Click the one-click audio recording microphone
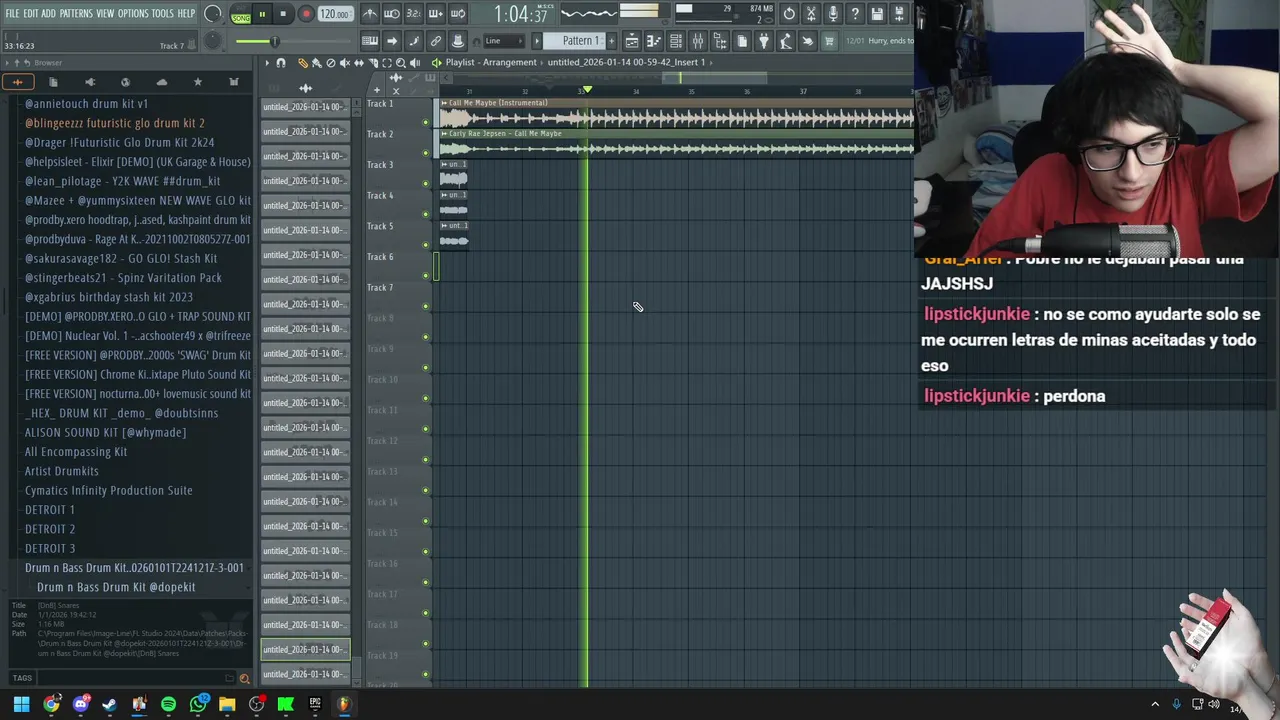This screenshot has width=1280, height=720. [833, 14]
